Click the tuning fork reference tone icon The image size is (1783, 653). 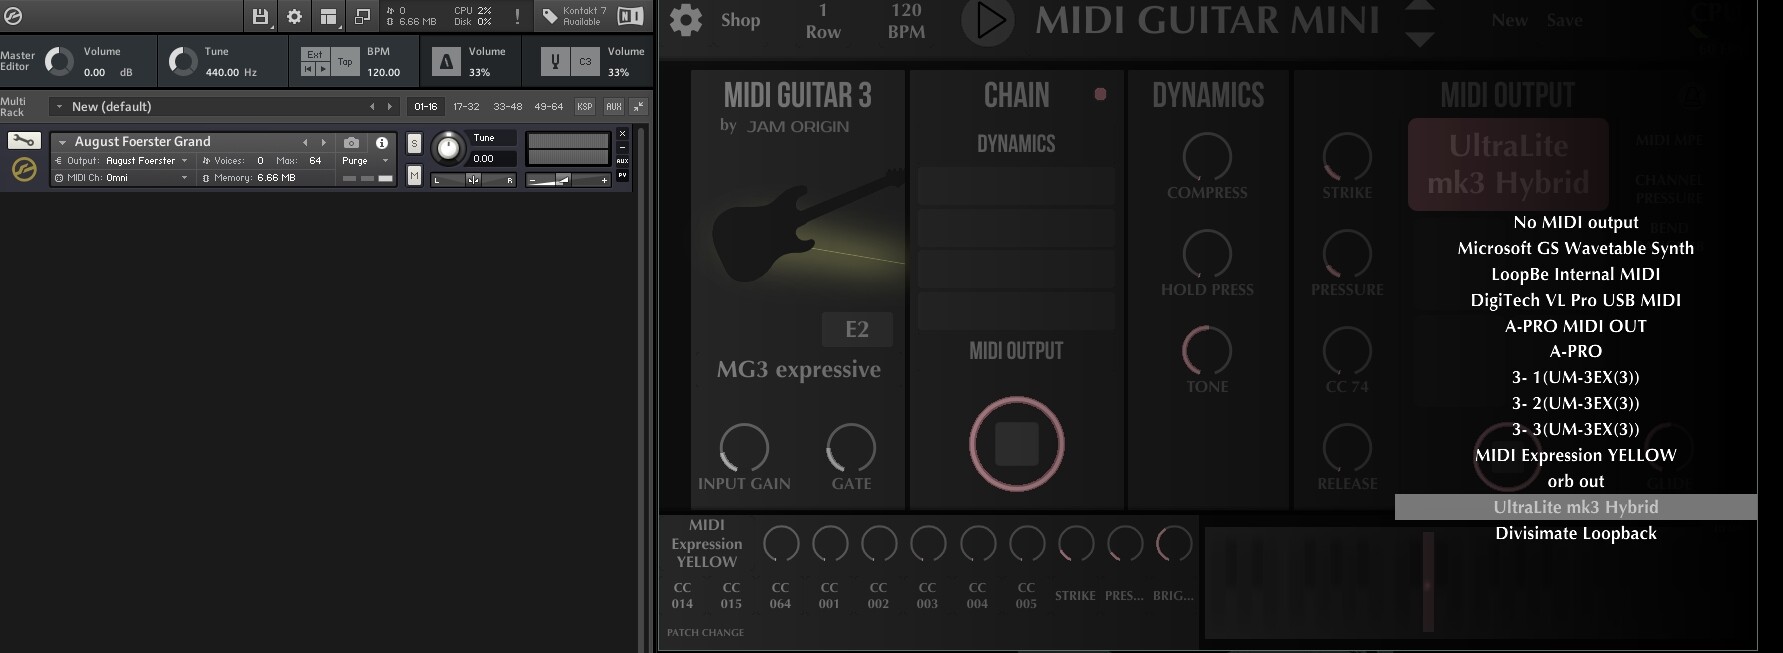pos(555,62)
